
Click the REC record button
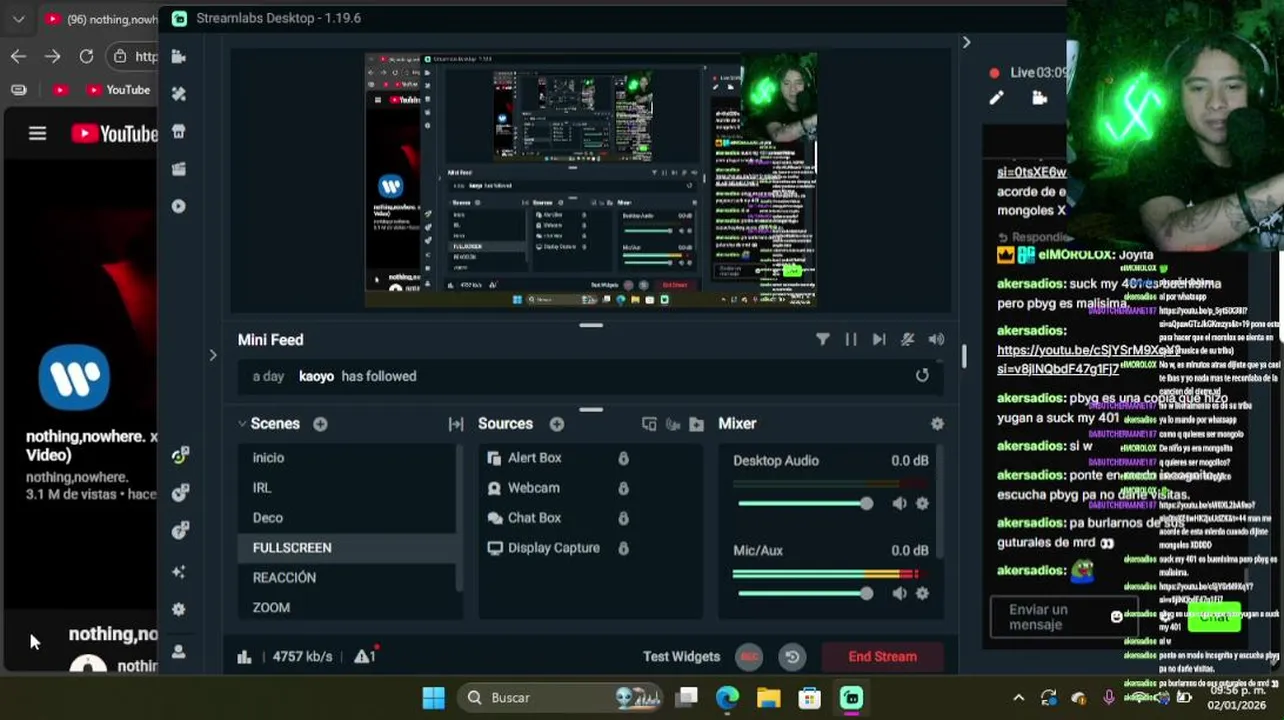pos(749,657)
